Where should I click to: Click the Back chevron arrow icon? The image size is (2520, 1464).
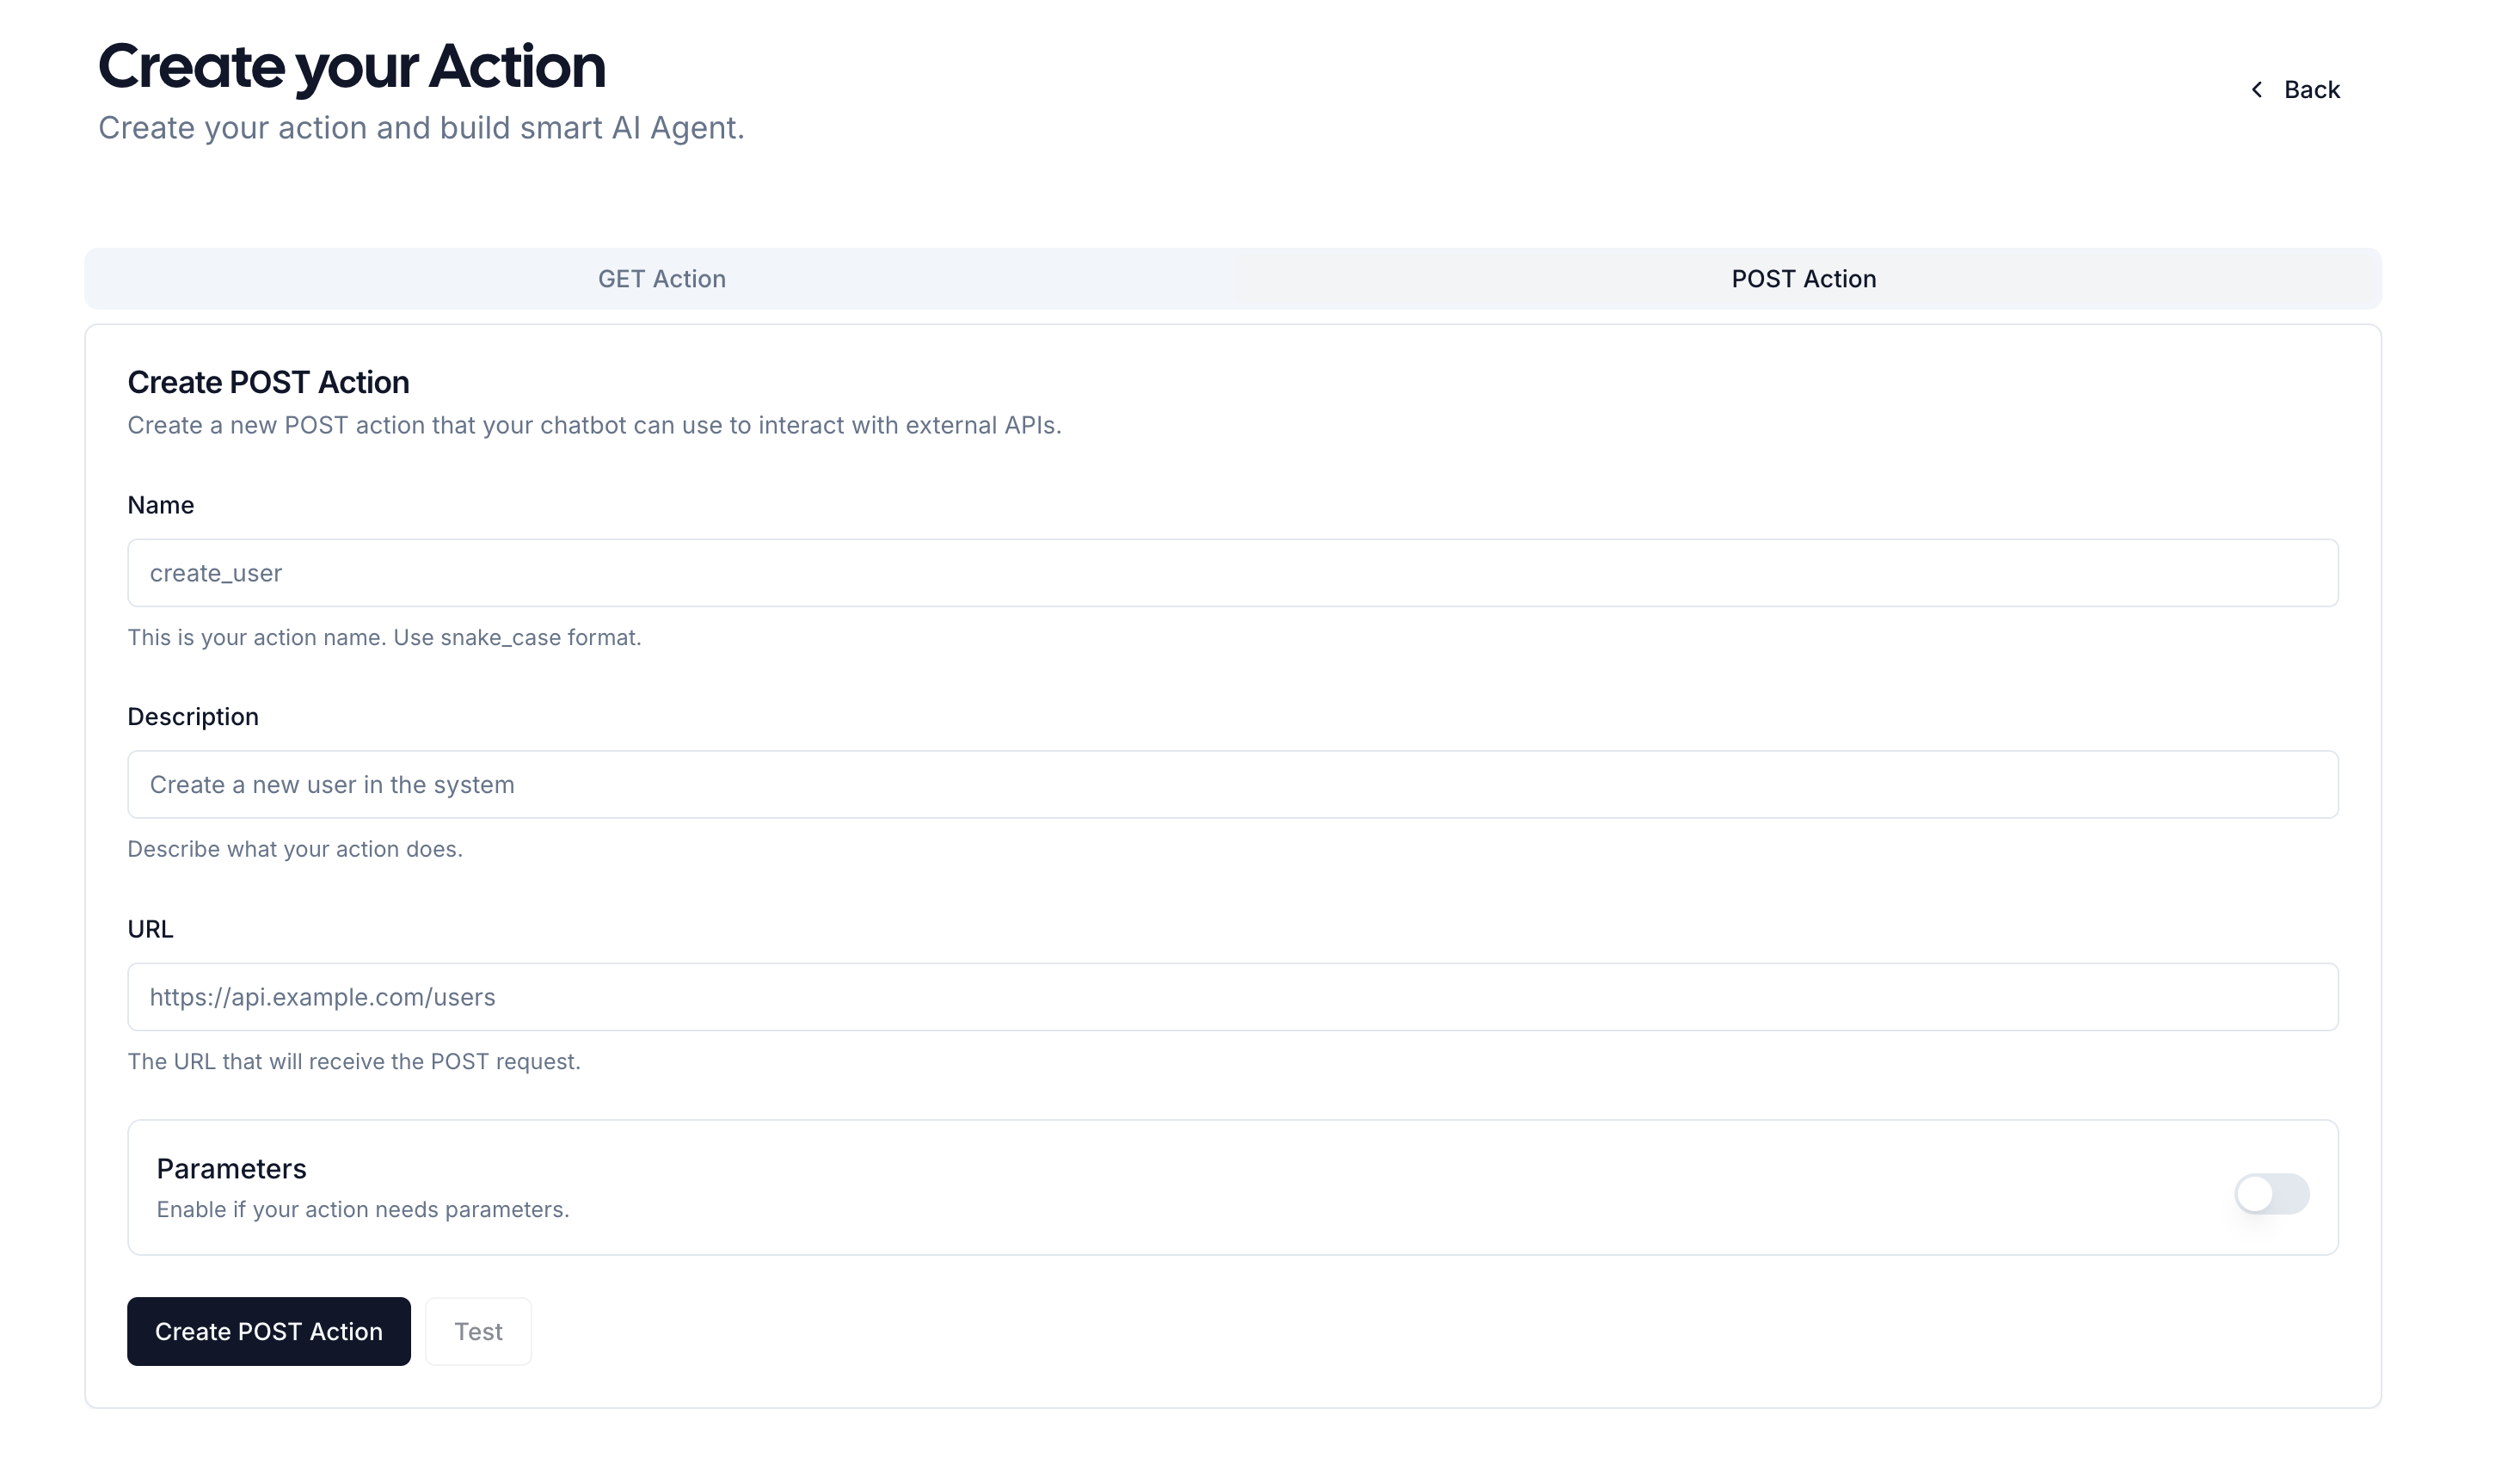(x=2256, y=90)
